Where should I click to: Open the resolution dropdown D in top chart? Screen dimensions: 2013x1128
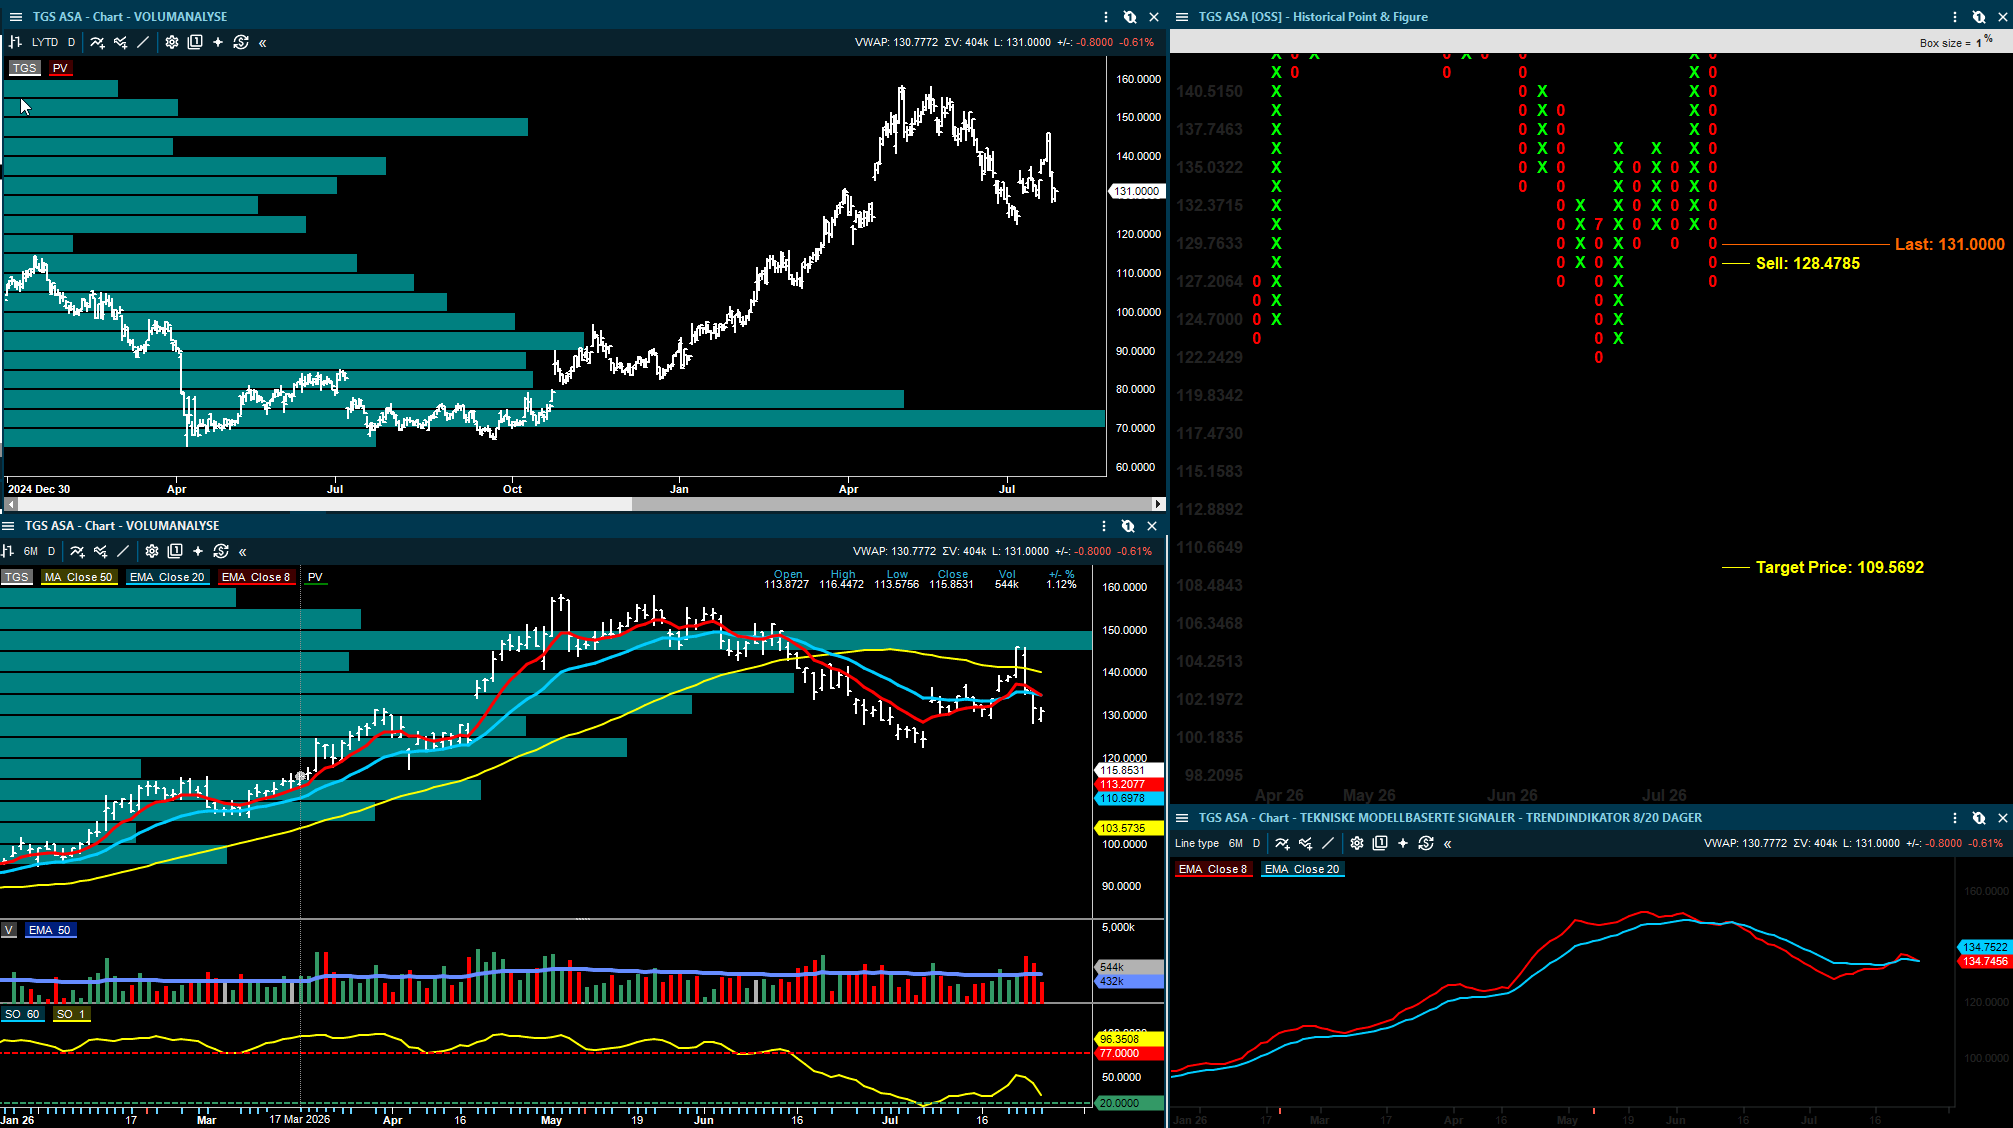coord(71,42)
